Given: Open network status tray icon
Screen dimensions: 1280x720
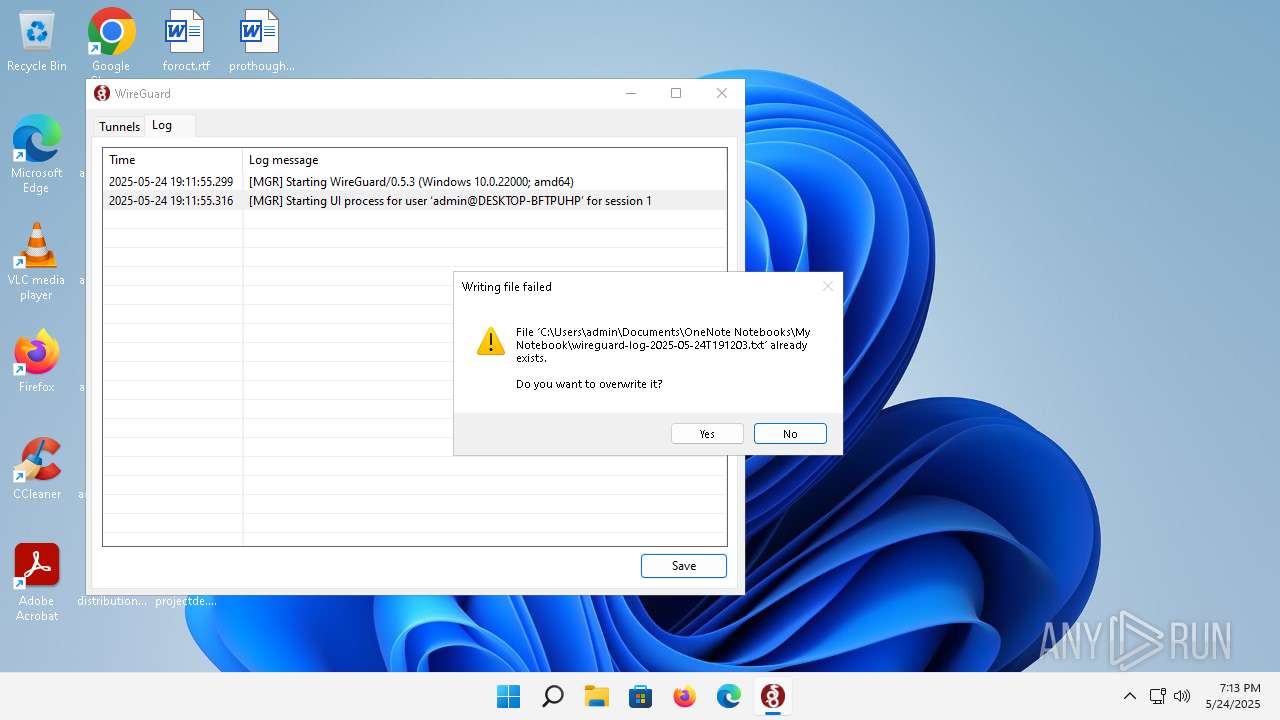Looking at the screenshot, I should pyautogui.click(x=1157, y=696).
